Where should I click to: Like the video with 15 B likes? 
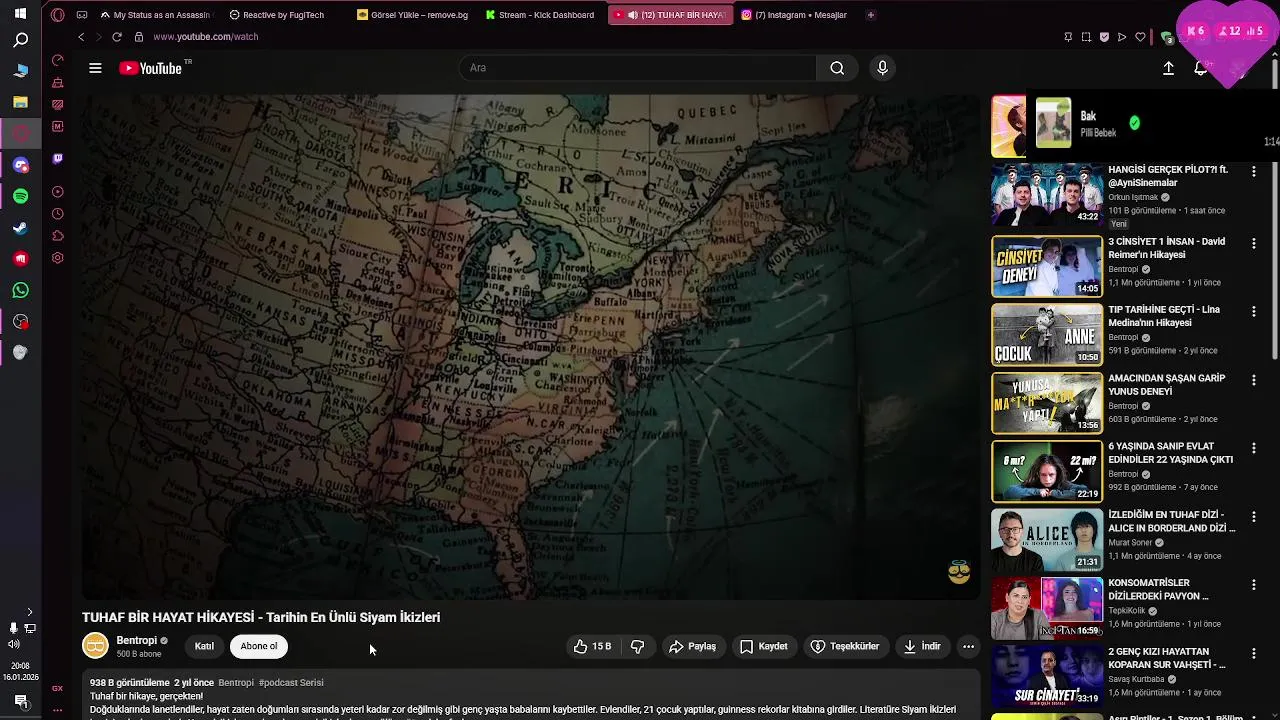[592, 647]
